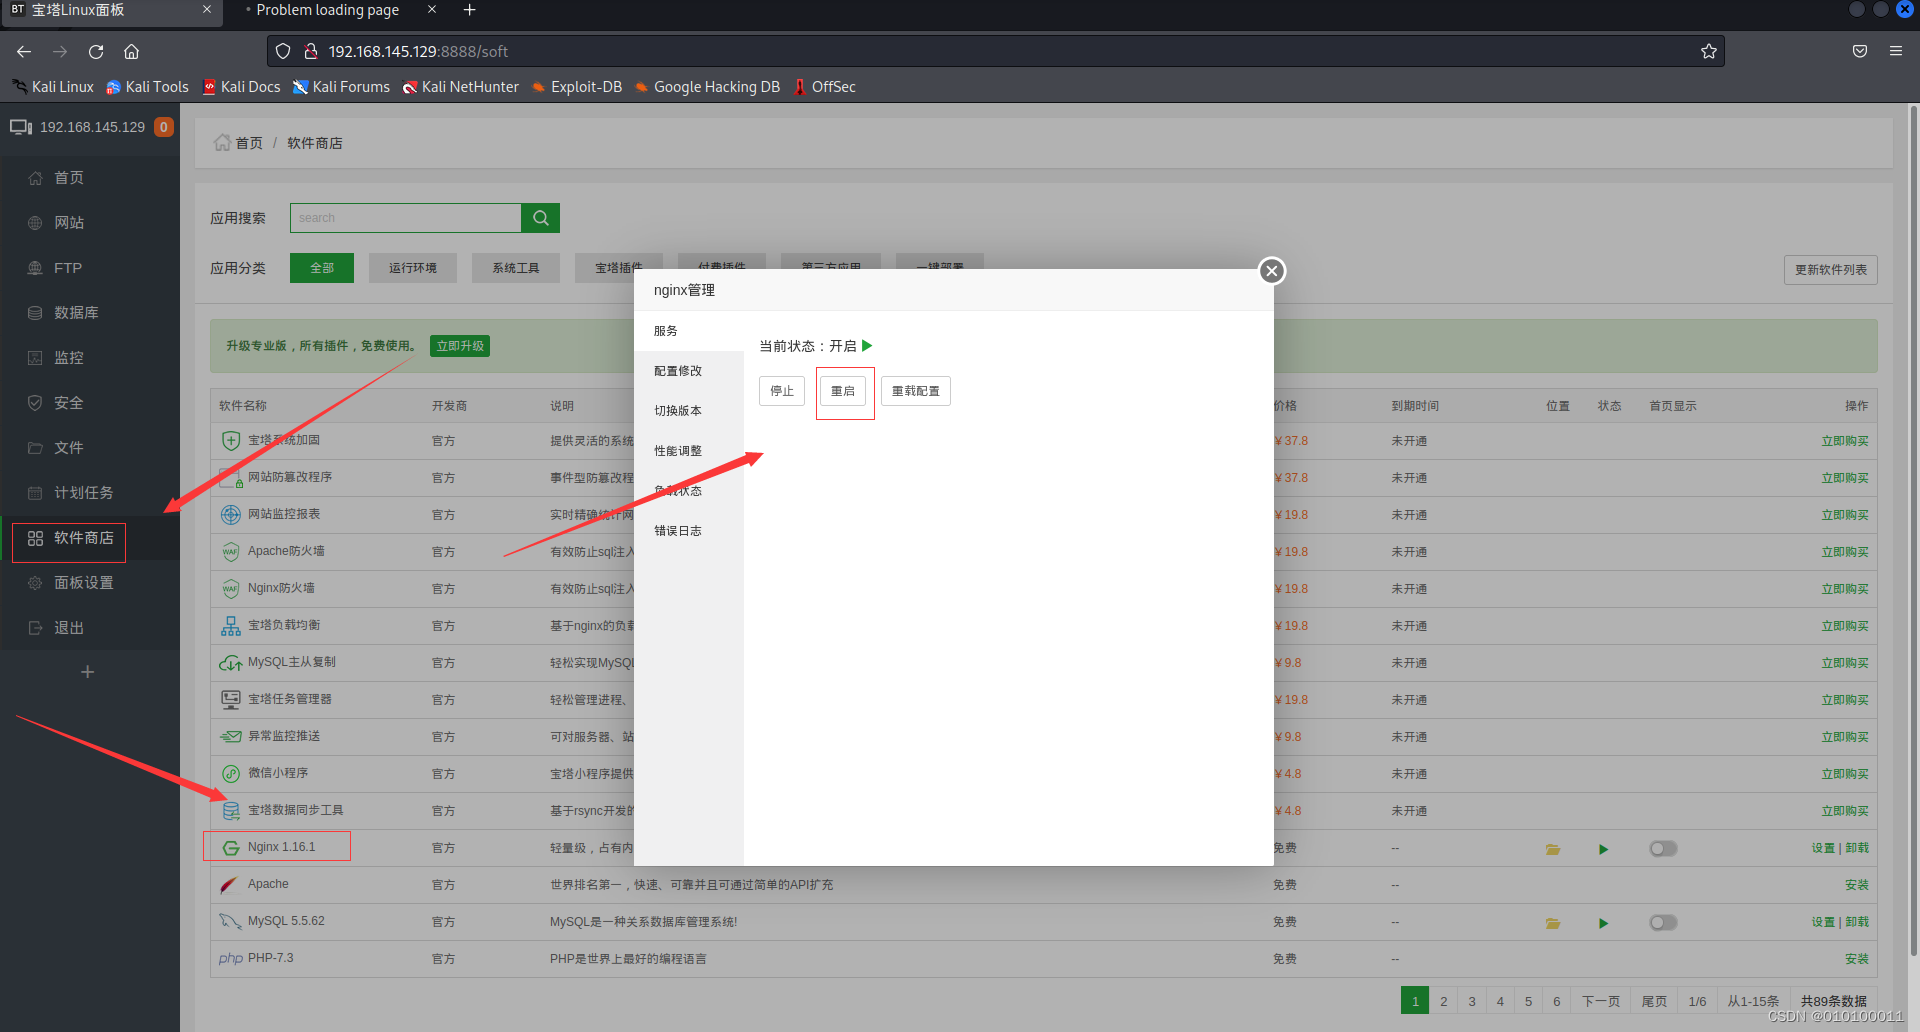The height and width of the screenshot is (1032, 1920).
Task: Open 面板设置 in the sidebar
Action: (84, 583)
